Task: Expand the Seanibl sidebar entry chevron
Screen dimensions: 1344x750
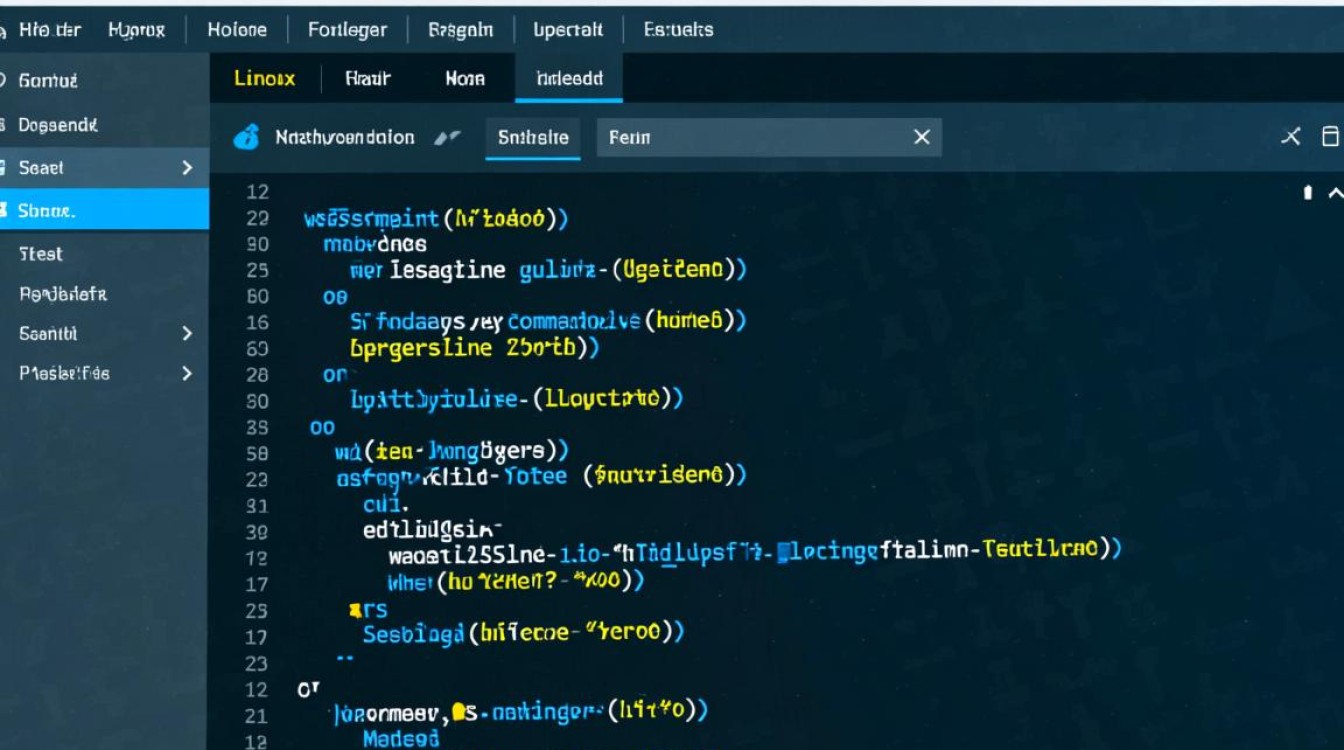Action: (x=187, y=333)
